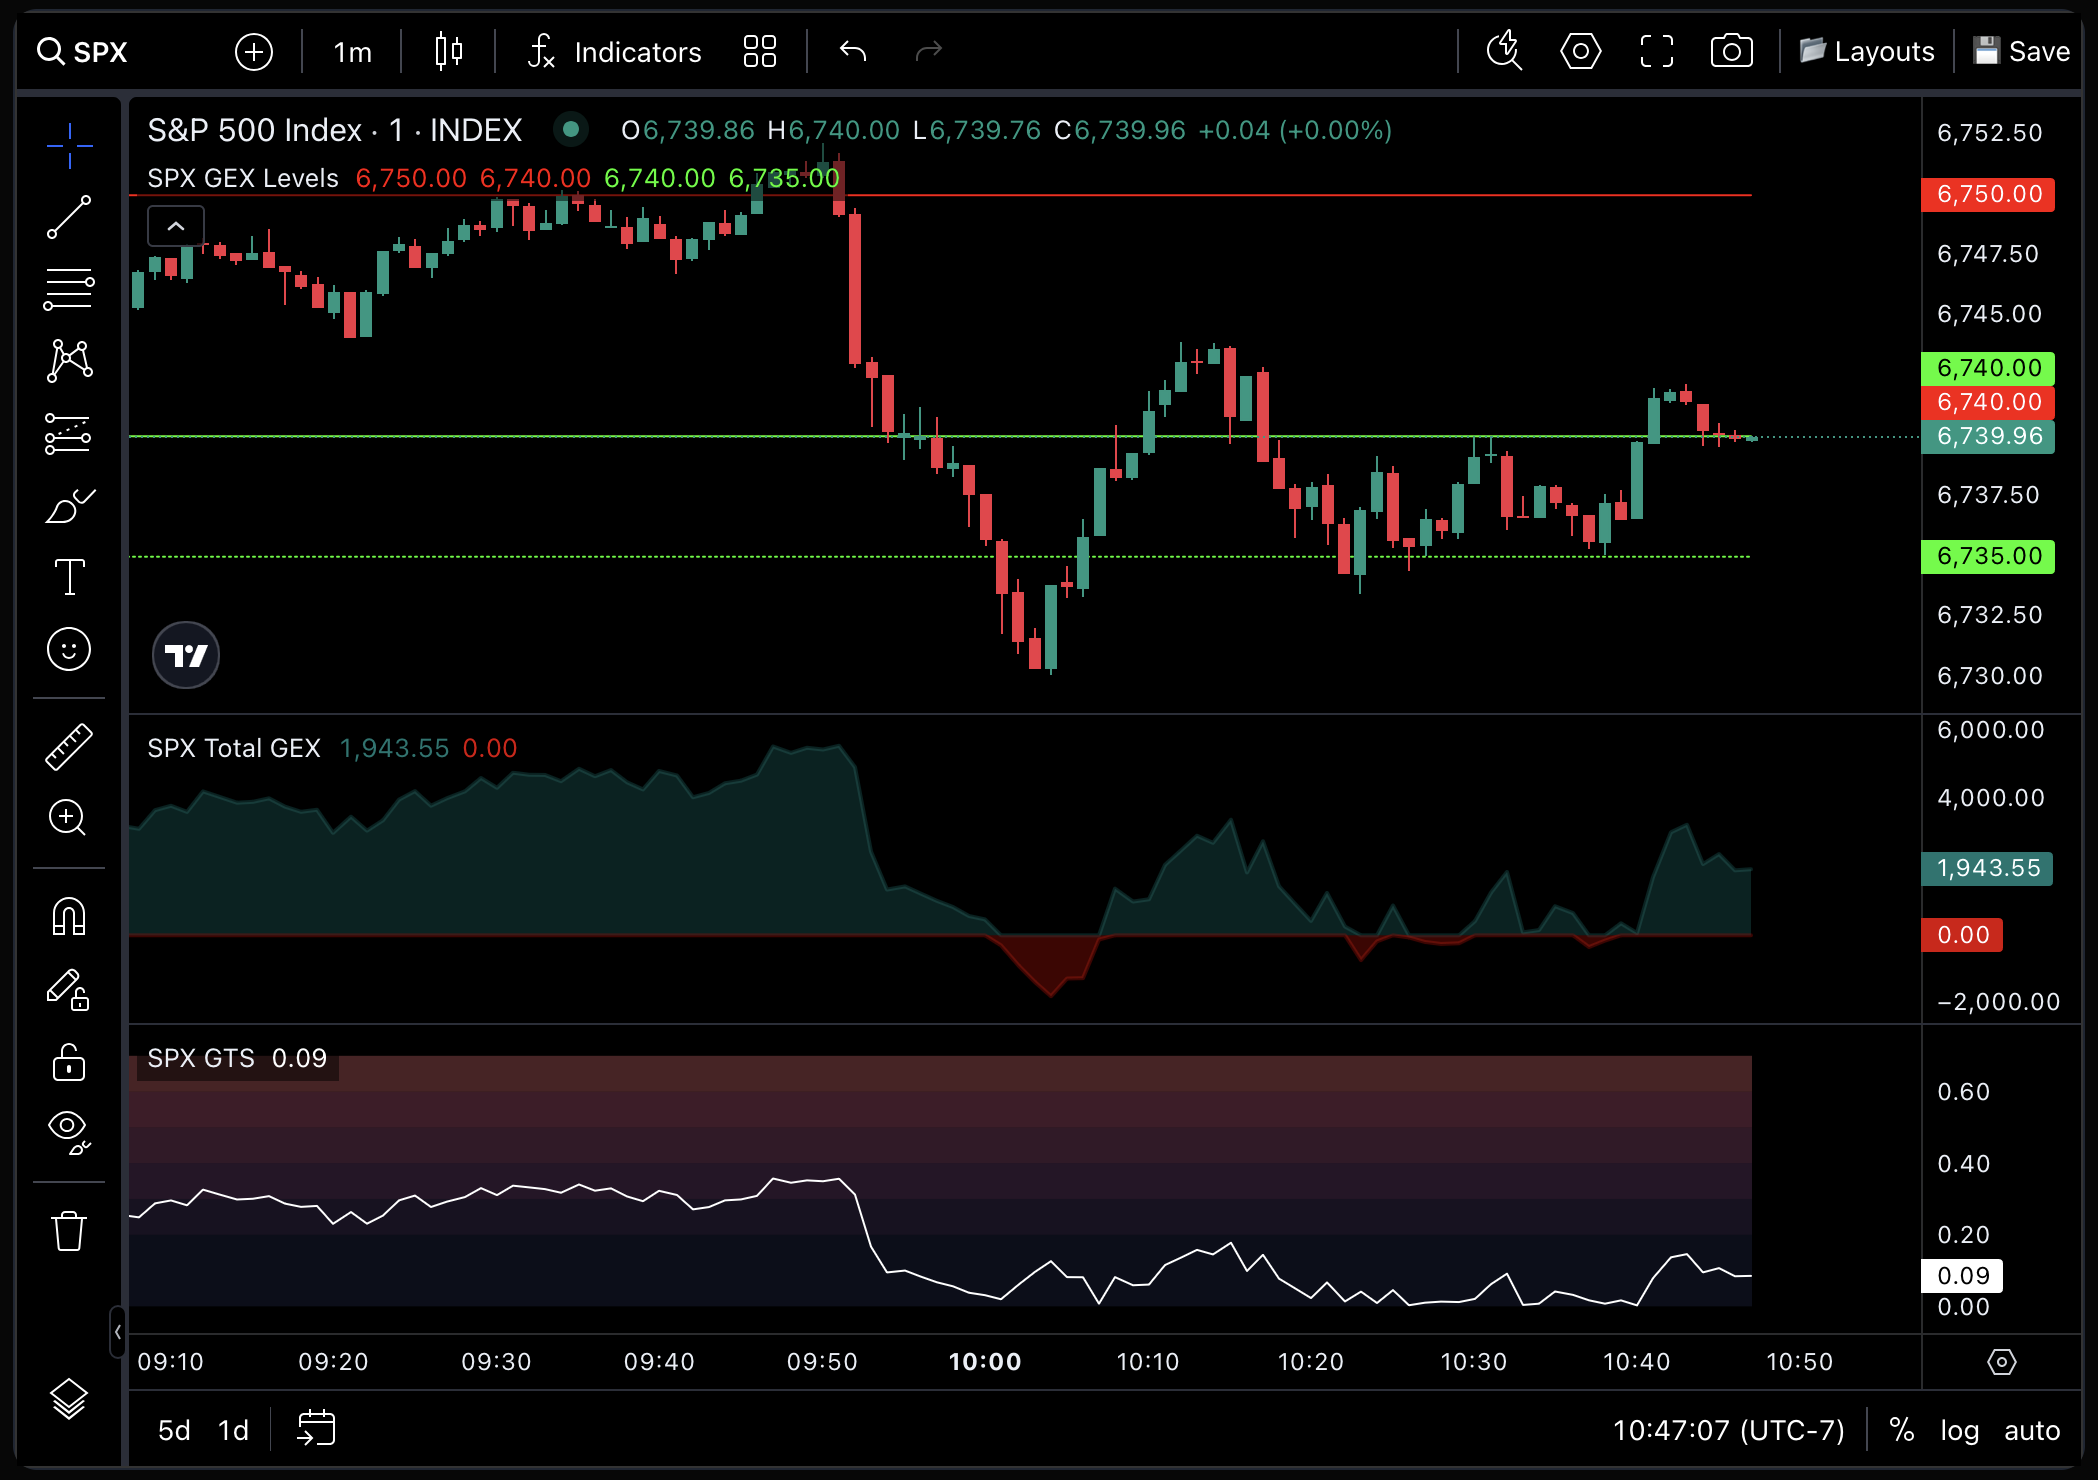Set the range to 5d
2098x1480 pixels.
174,1431
